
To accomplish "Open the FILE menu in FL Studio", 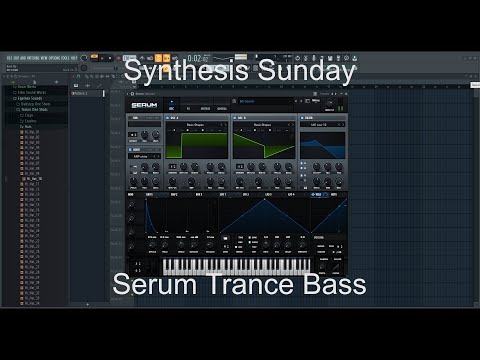I will click(x=10, y=58).
